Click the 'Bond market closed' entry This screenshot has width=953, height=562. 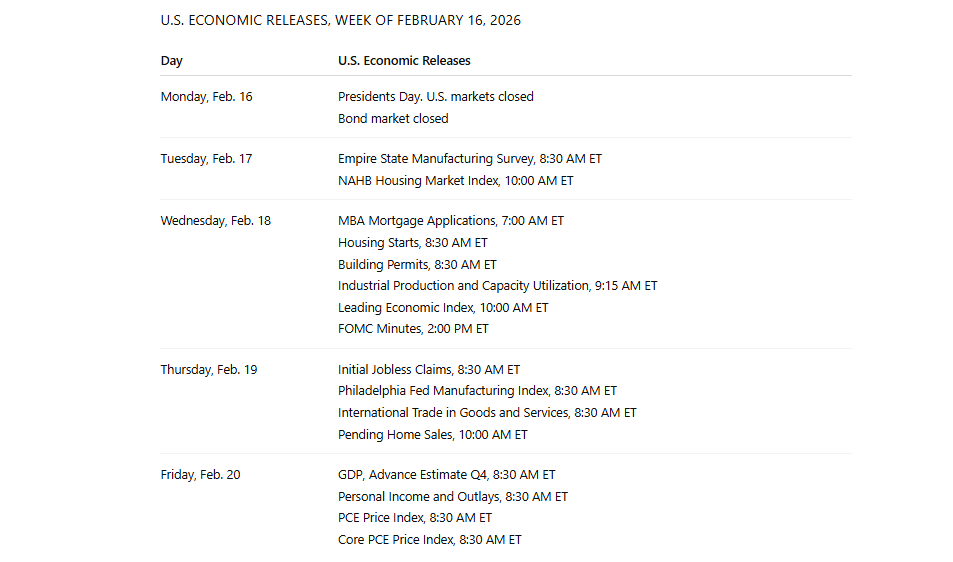pyautogui.click(x=393, y=119)
